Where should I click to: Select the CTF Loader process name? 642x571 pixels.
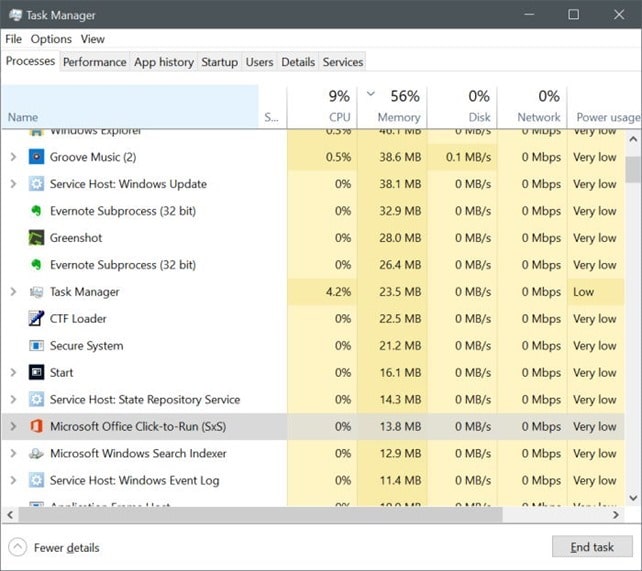[78, 318]
